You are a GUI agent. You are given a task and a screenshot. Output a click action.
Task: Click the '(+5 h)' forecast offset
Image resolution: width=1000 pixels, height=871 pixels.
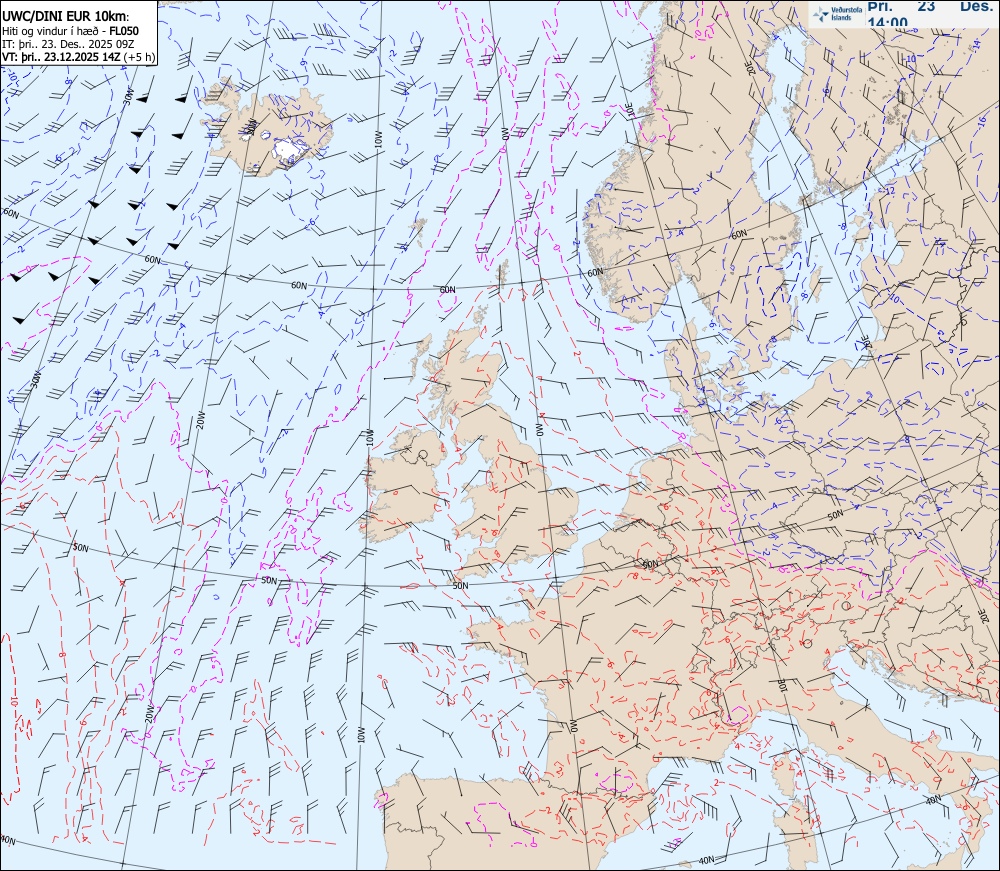click(x=140, y=57)
